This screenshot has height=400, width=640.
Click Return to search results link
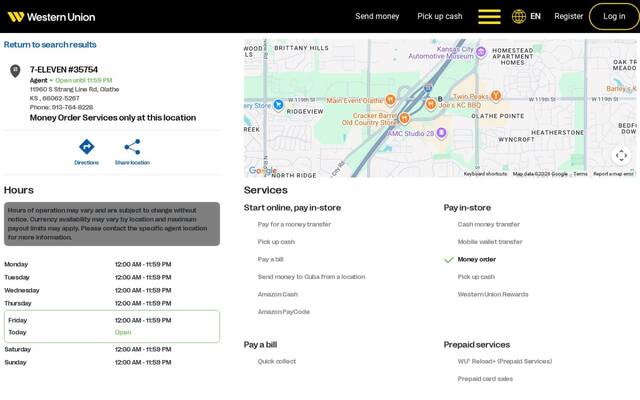click(x=50, y=44)
